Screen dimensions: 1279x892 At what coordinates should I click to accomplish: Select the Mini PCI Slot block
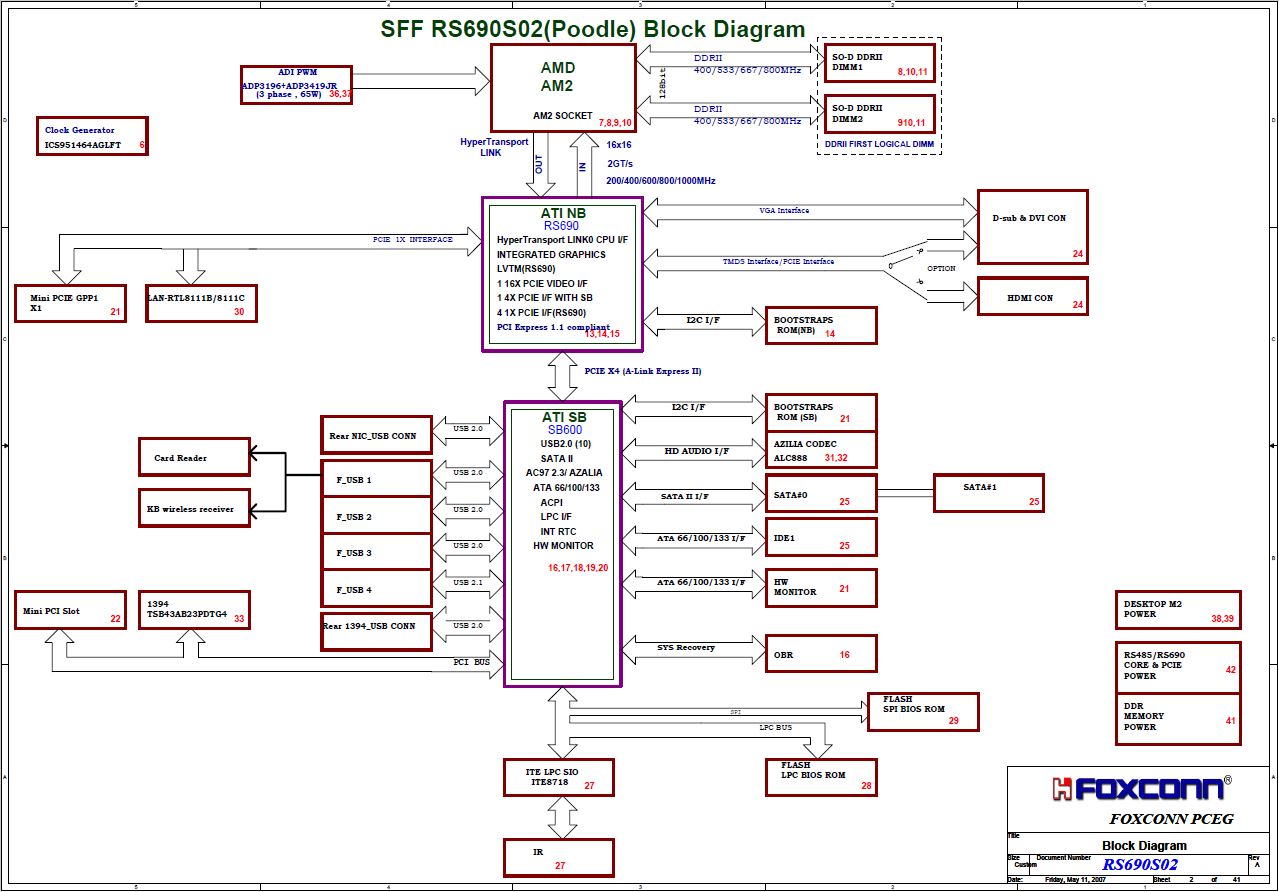coord(71,610)
